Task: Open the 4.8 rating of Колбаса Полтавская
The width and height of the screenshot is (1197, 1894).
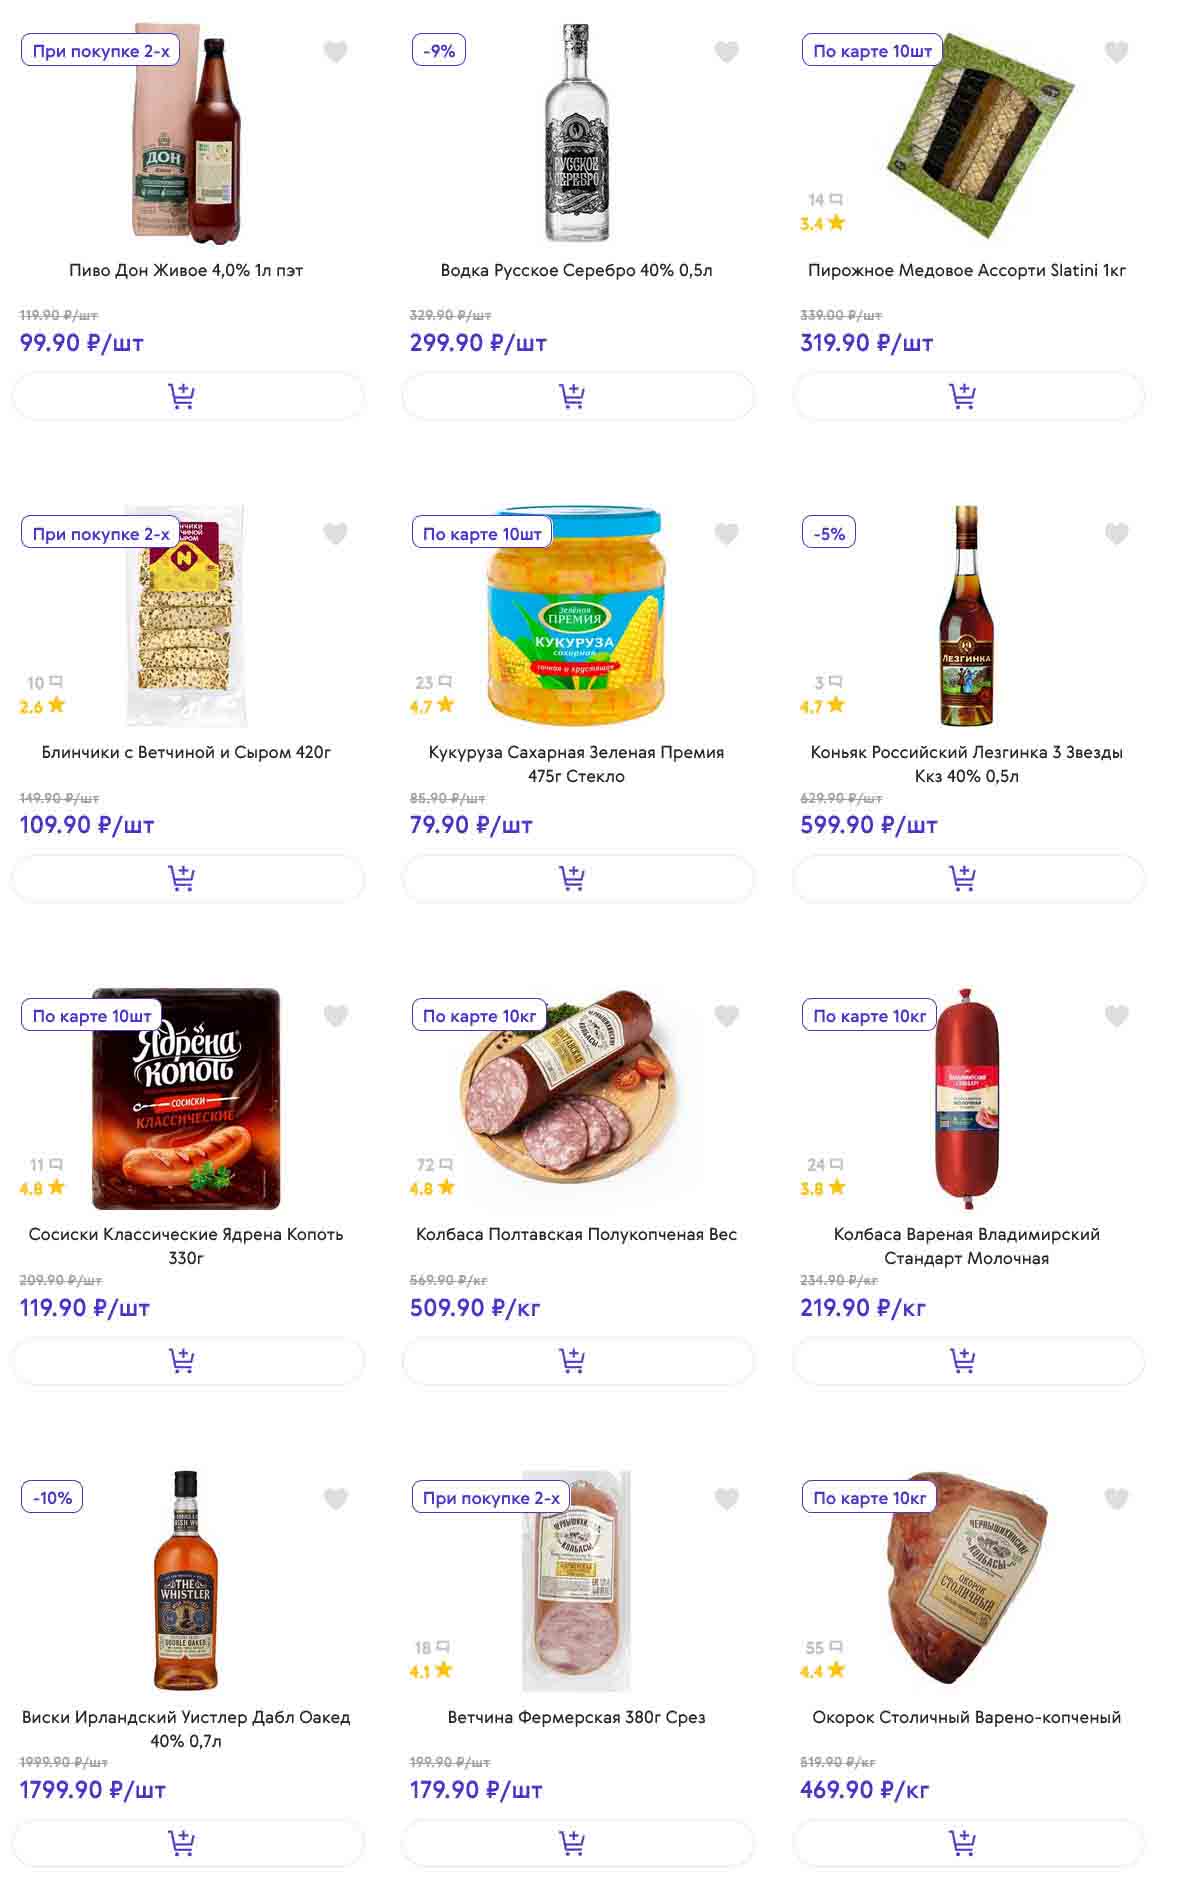Action: (432, 1188)
